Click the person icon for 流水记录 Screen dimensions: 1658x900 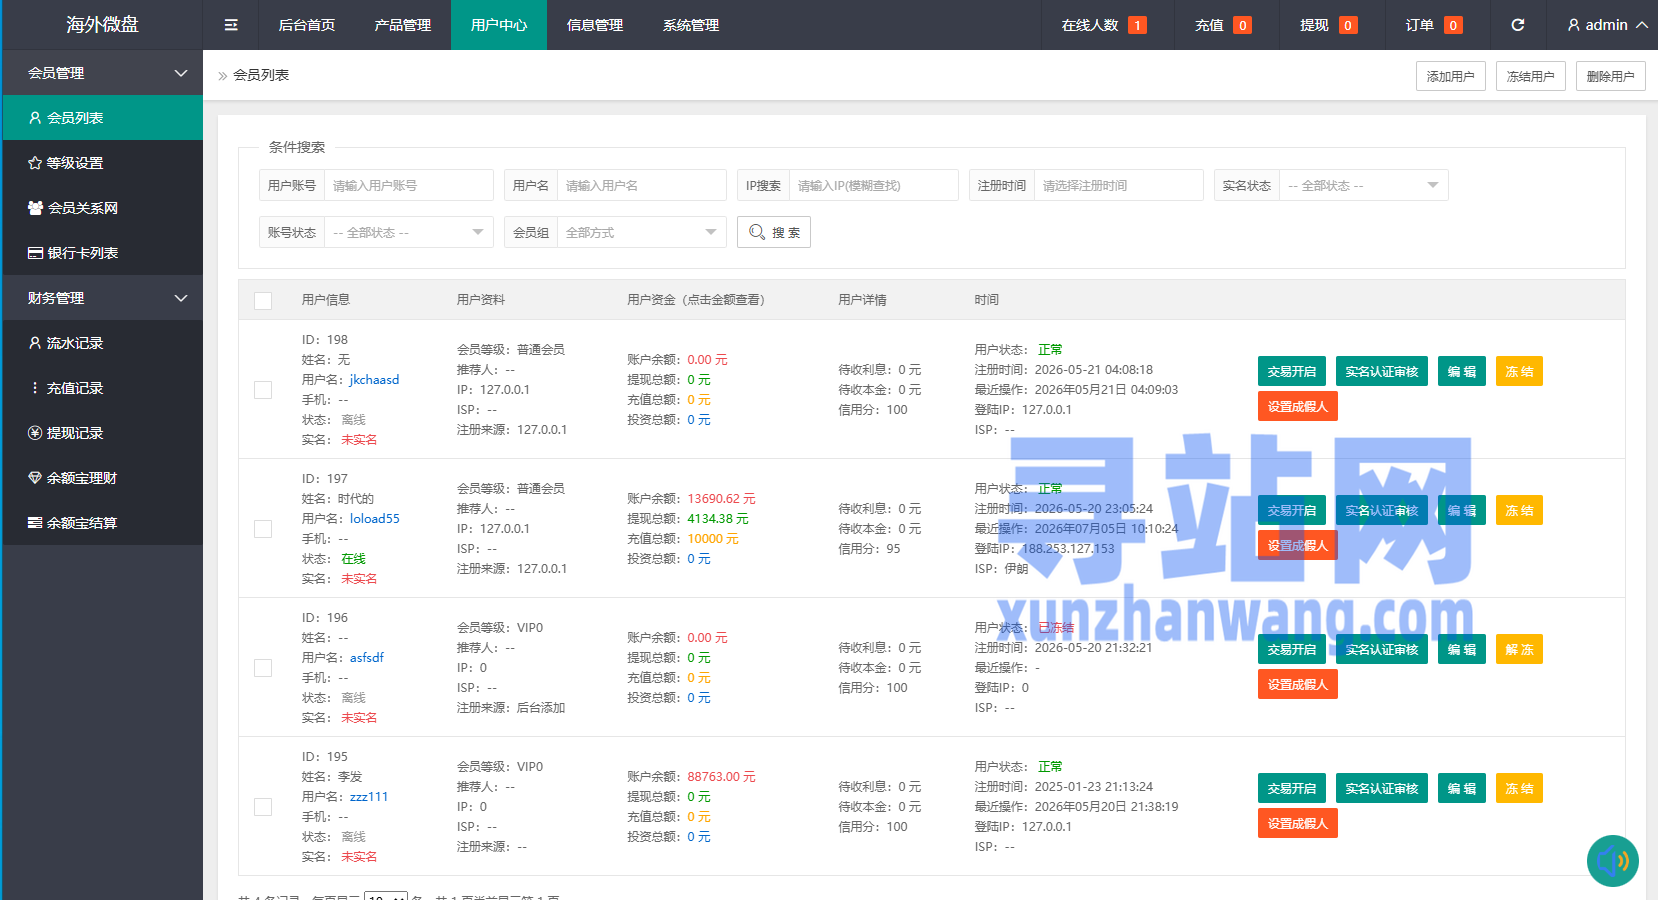[x=35, y=343]
